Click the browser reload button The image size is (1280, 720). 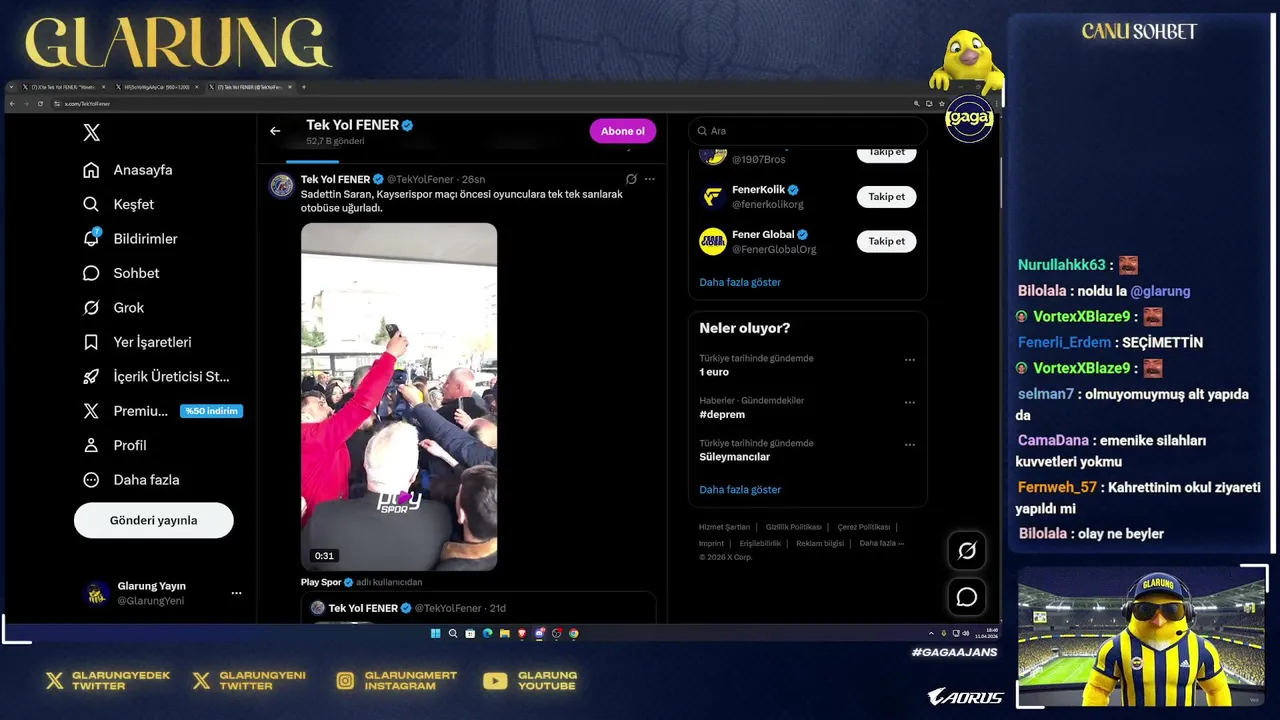click(40, 103)
